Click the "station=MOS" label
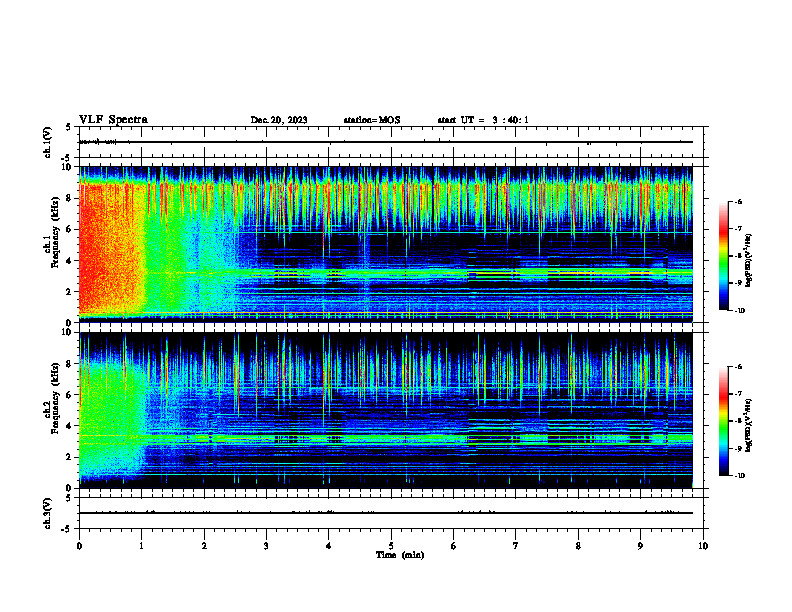 pos(372,120)
